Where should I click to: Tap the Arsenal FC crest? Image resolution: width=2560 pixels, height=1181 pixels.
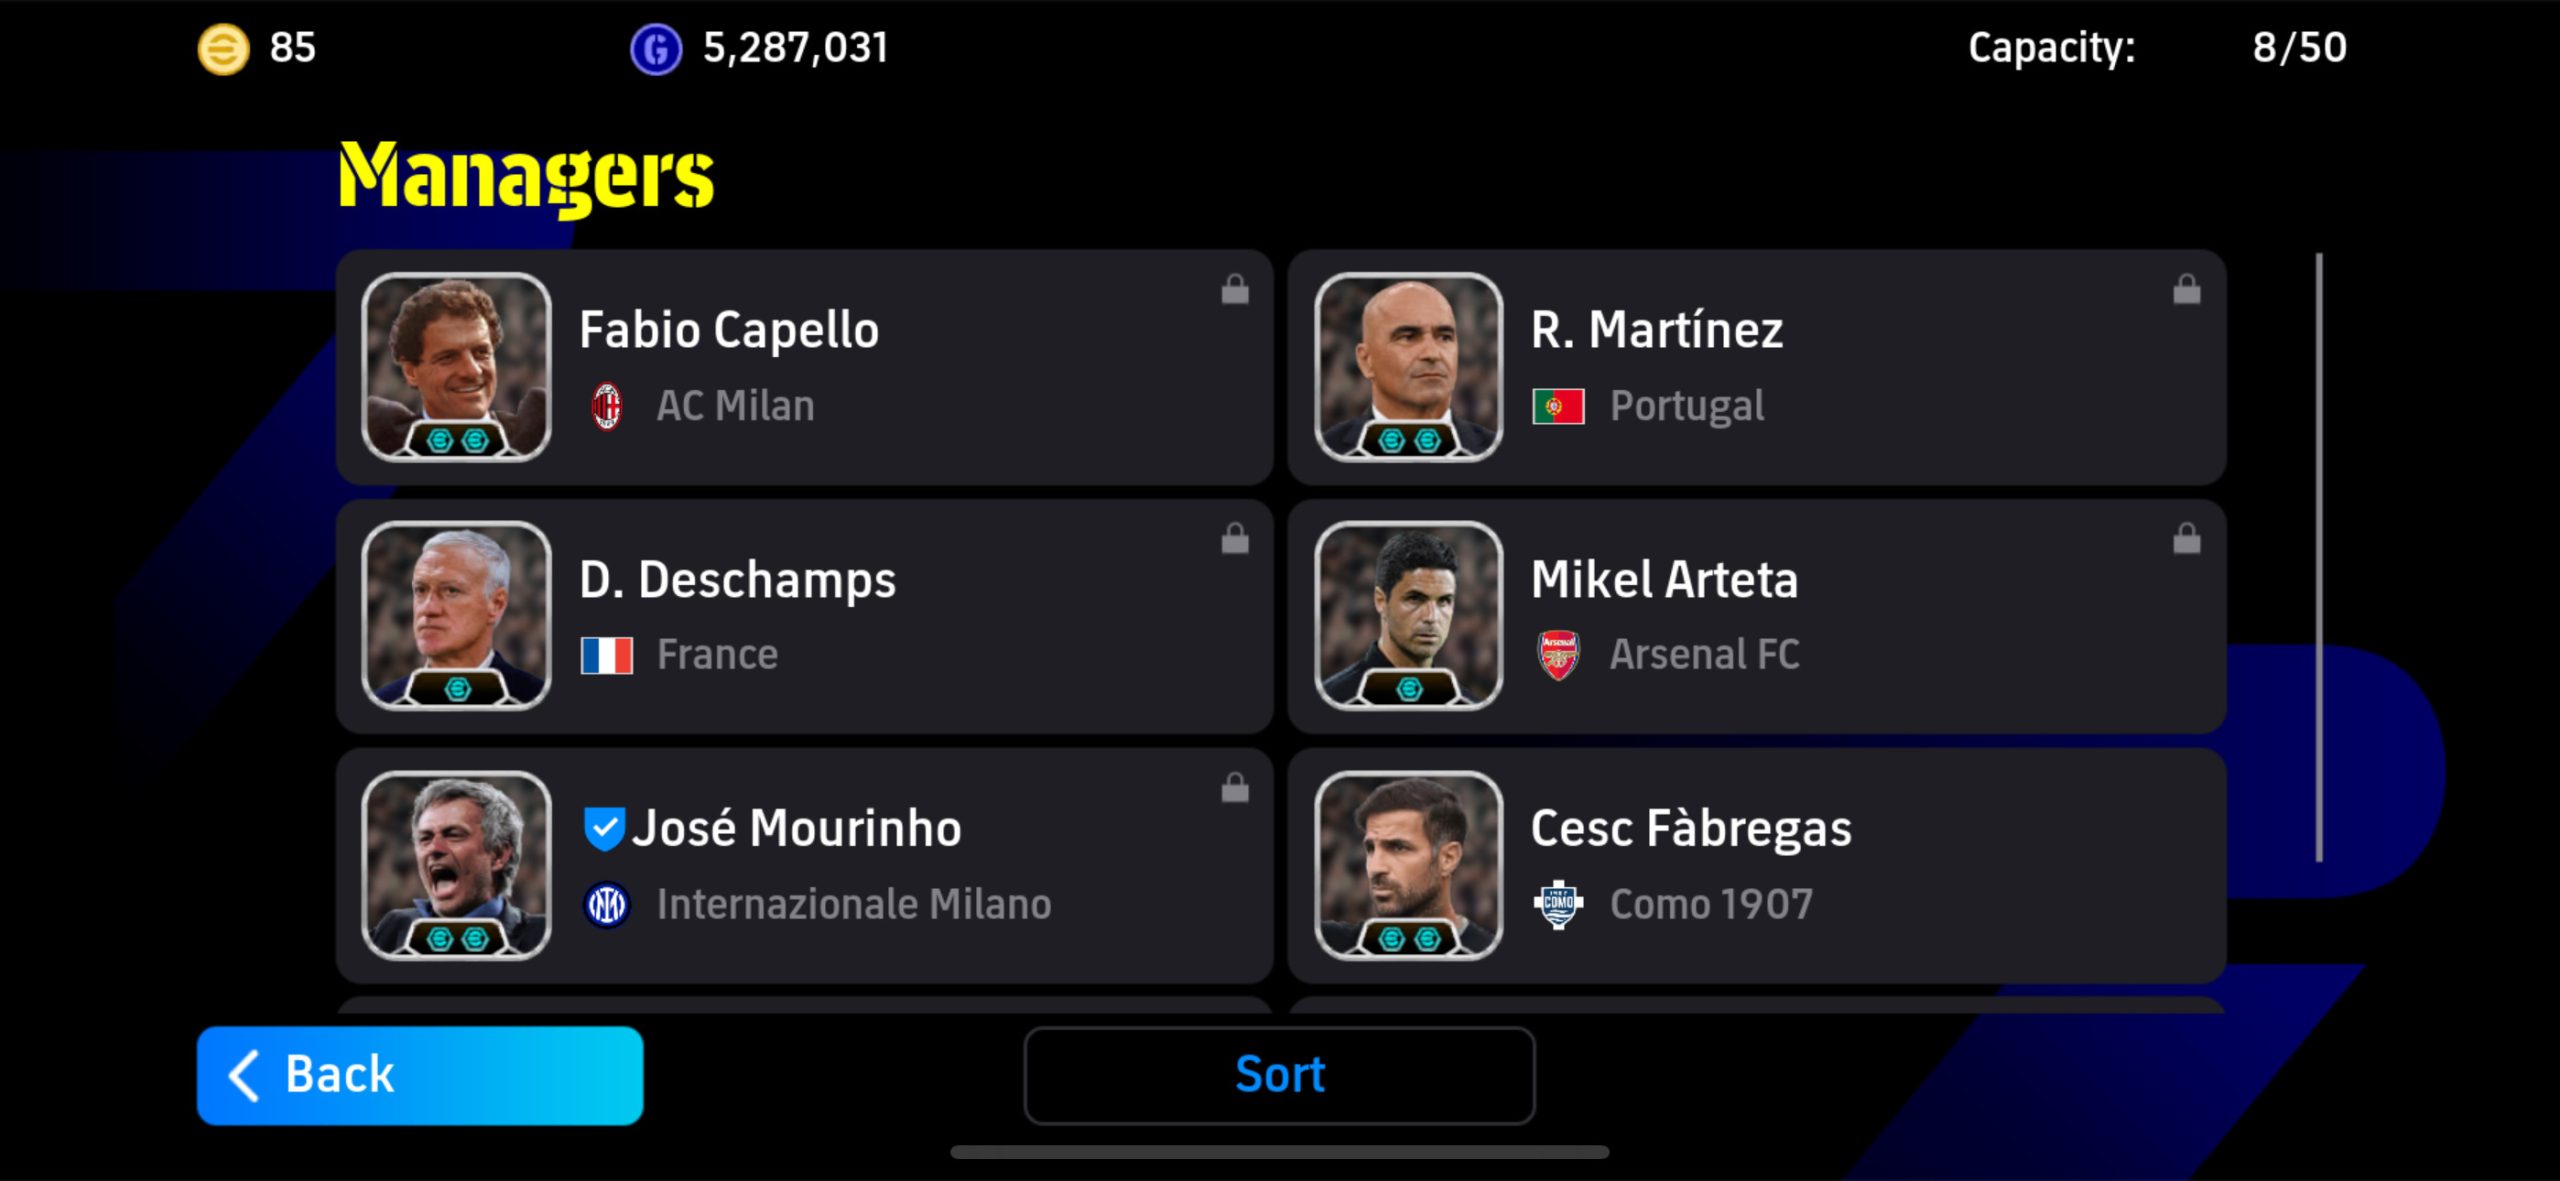(x=1558, y=656)
